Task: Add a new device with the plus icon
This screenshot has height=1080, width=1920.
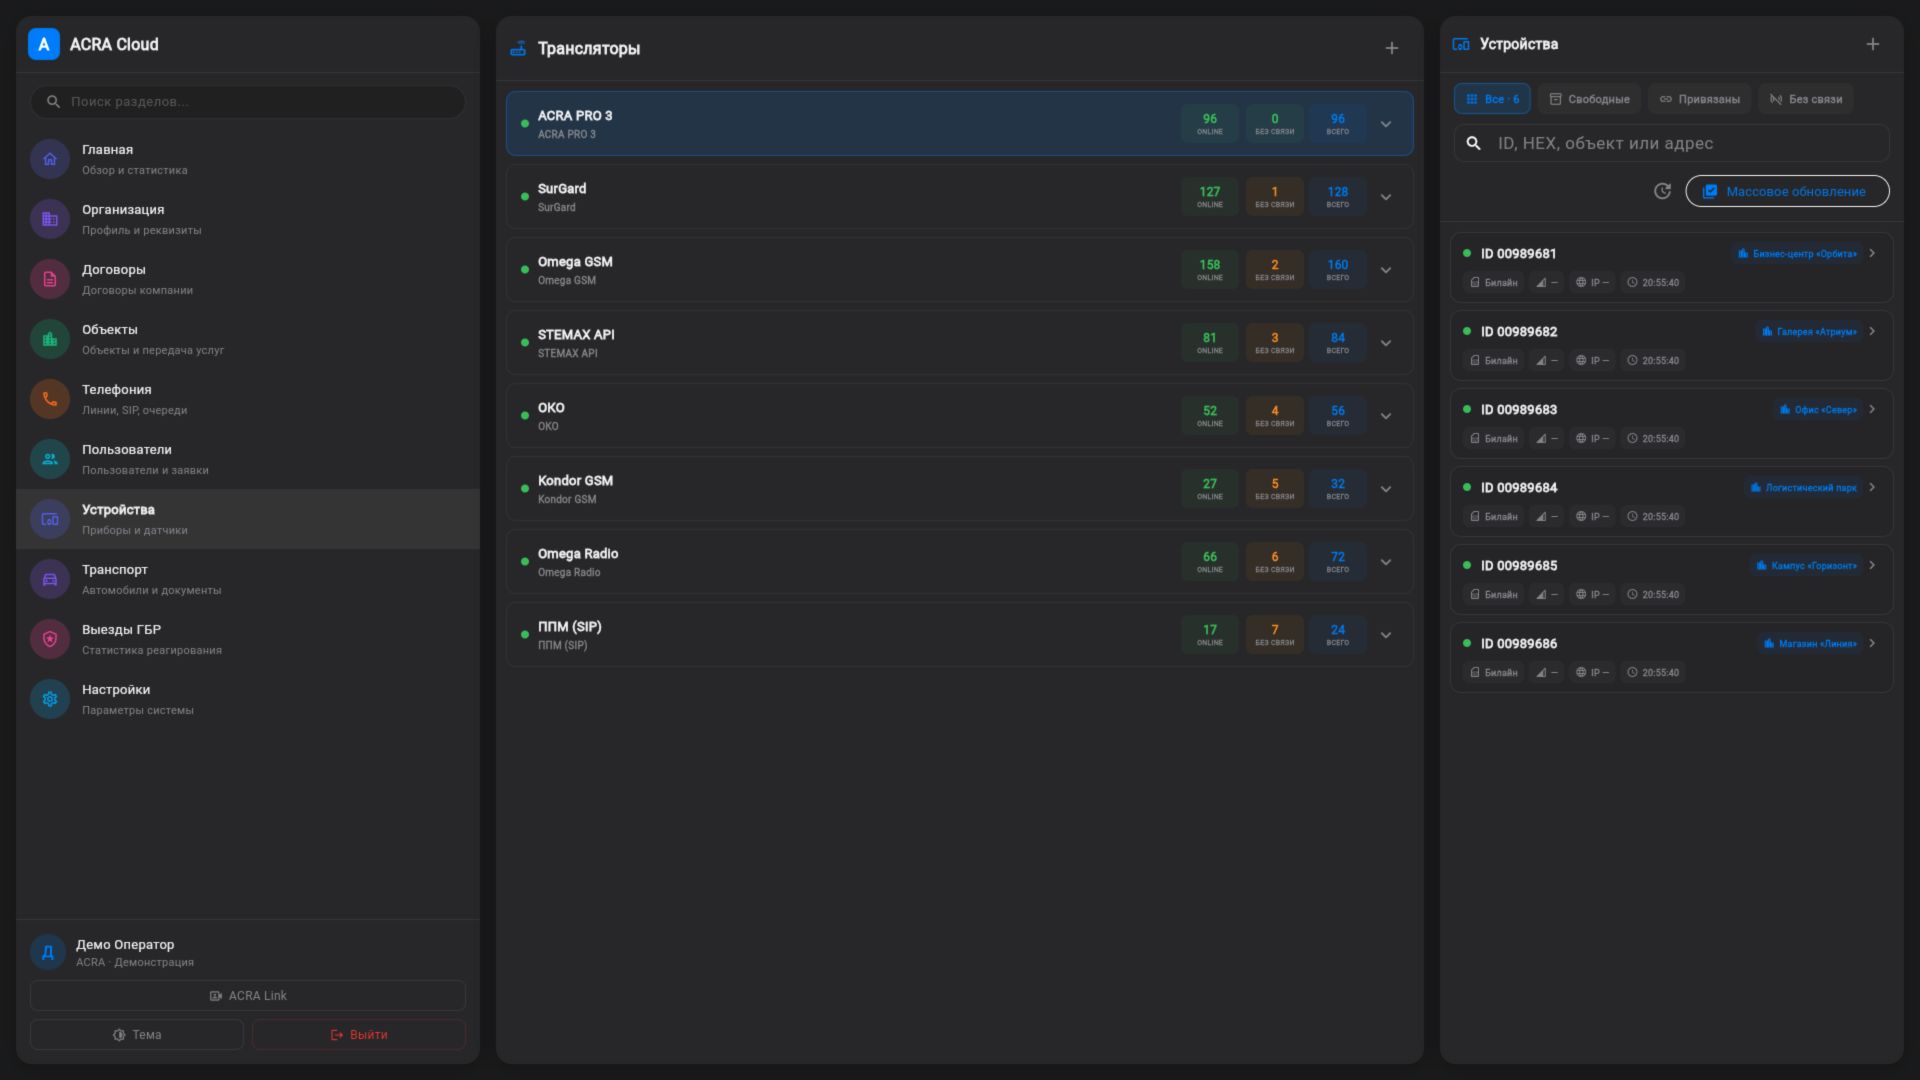Action: [1872, 44]
